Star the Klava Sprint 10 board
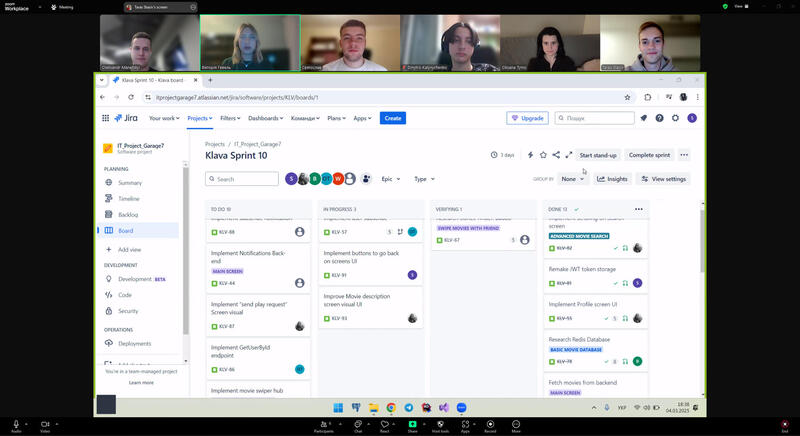 543,155
